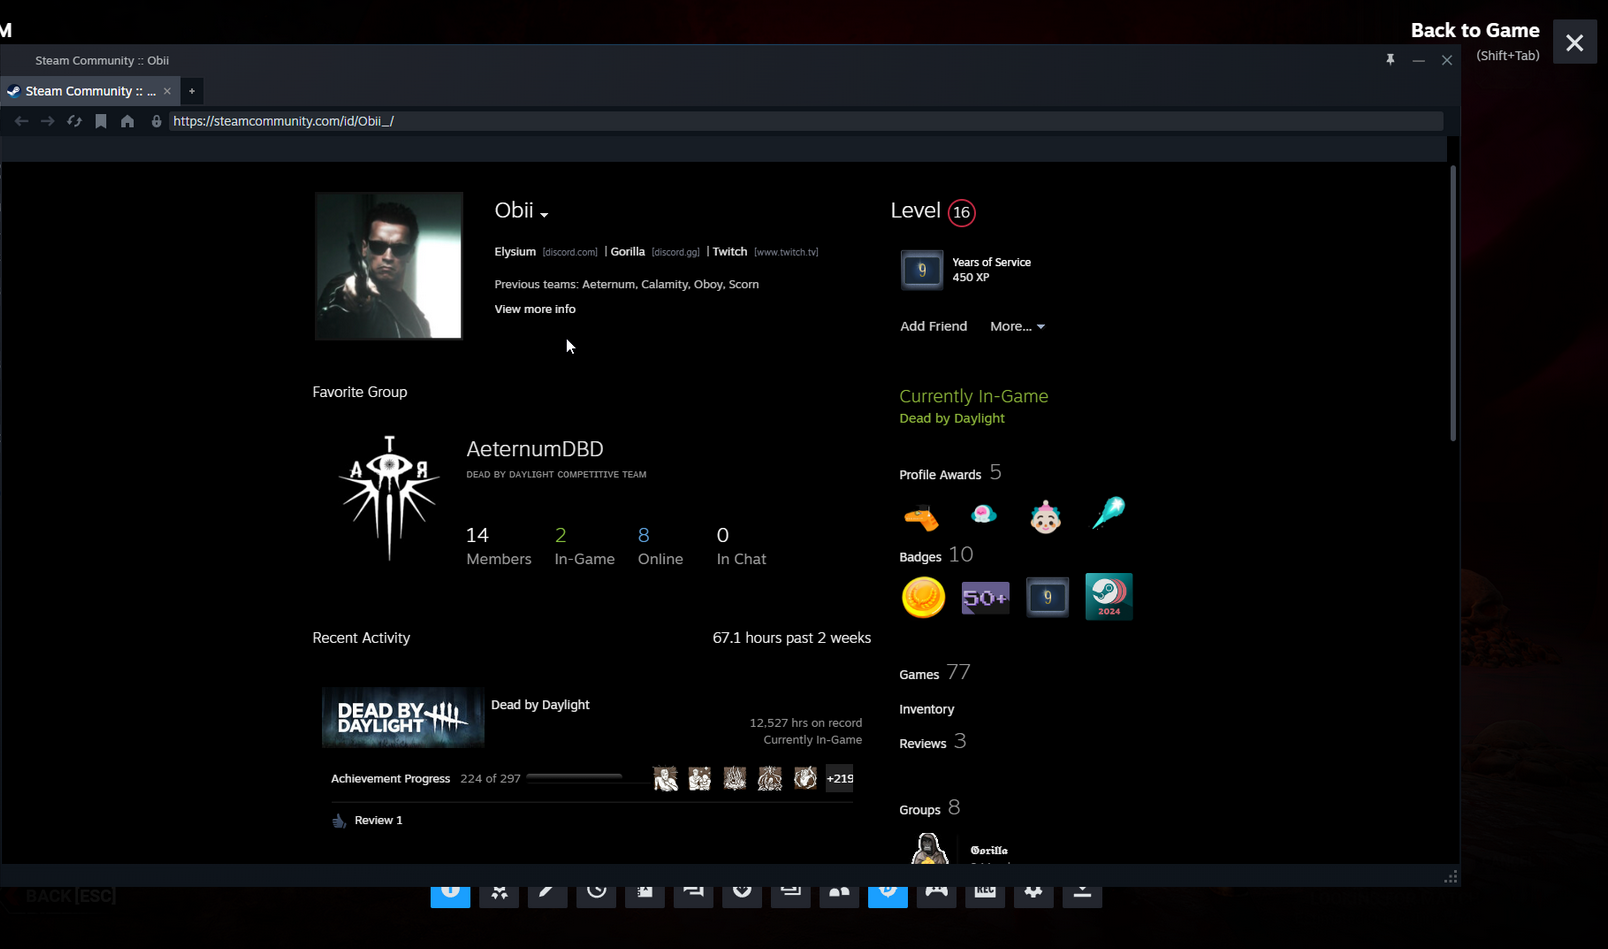Screen dimensions: 1608x949
Task: Close the overlay with the Back to Game X
Action: pos(1575,43)
